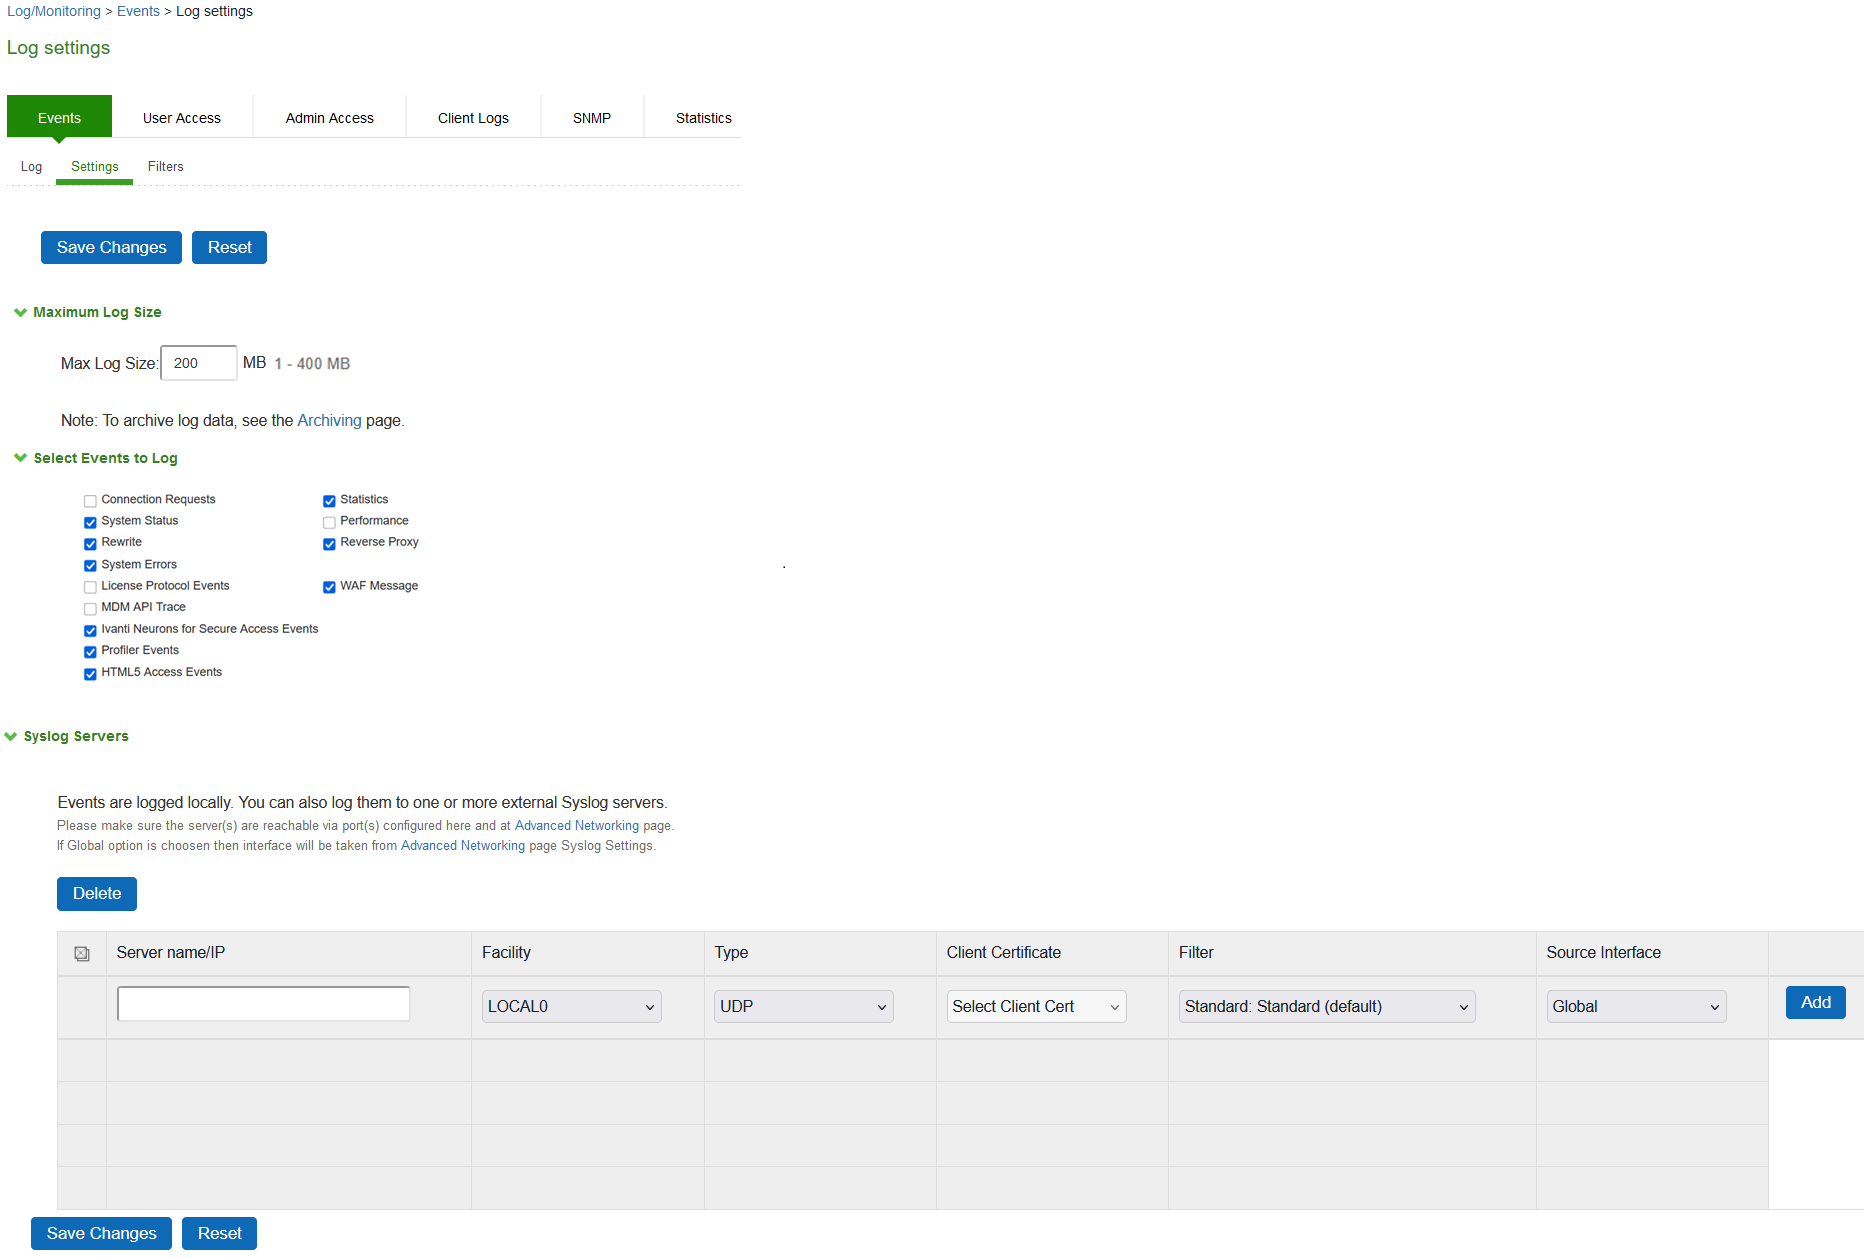This screenshot has width=1870, height=1259.
Task: Uncheck the Rewrite events checkbox
Action: click(90, 544)
